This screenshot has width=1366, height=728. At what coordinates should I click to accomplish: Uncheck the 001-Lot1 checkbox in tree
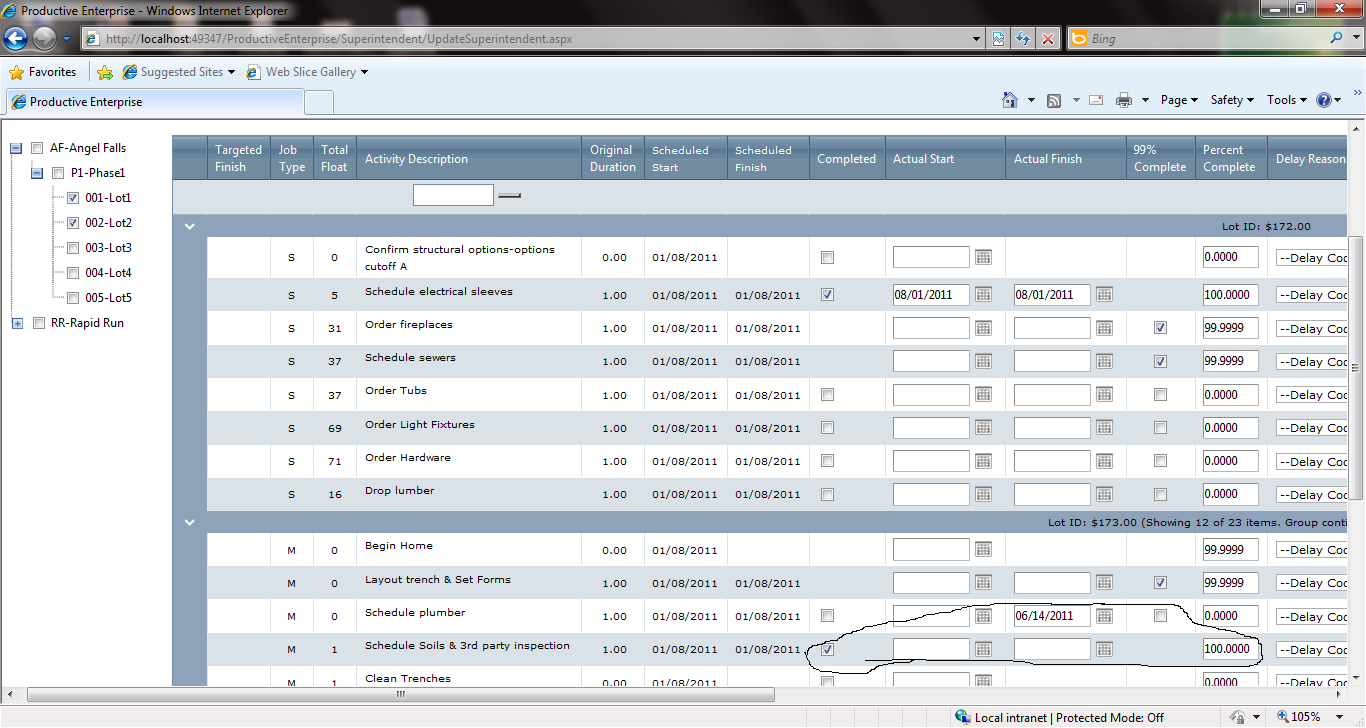click(73, 198)
